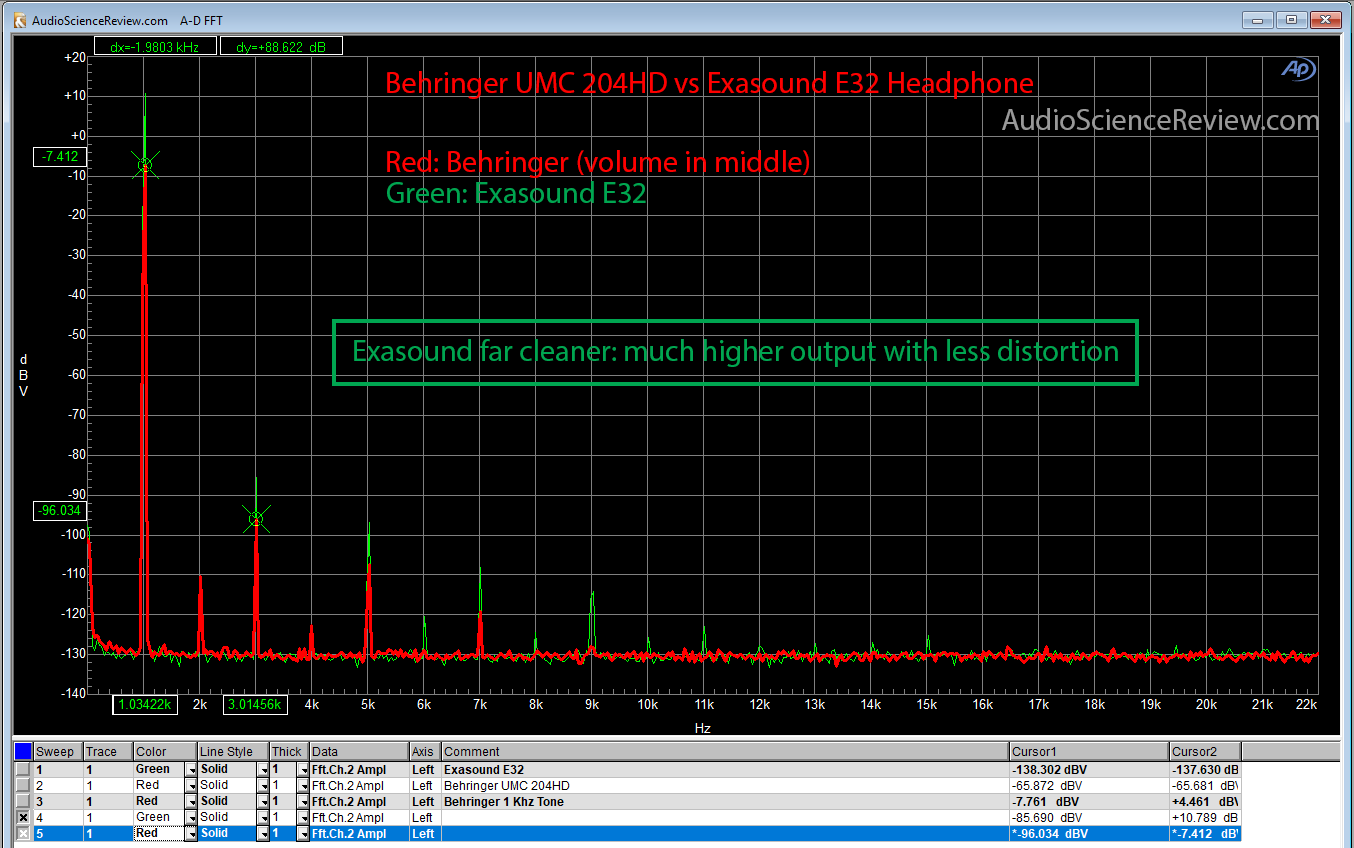Click the -7.761 dBV Cursor1 value

(1089, 801)
